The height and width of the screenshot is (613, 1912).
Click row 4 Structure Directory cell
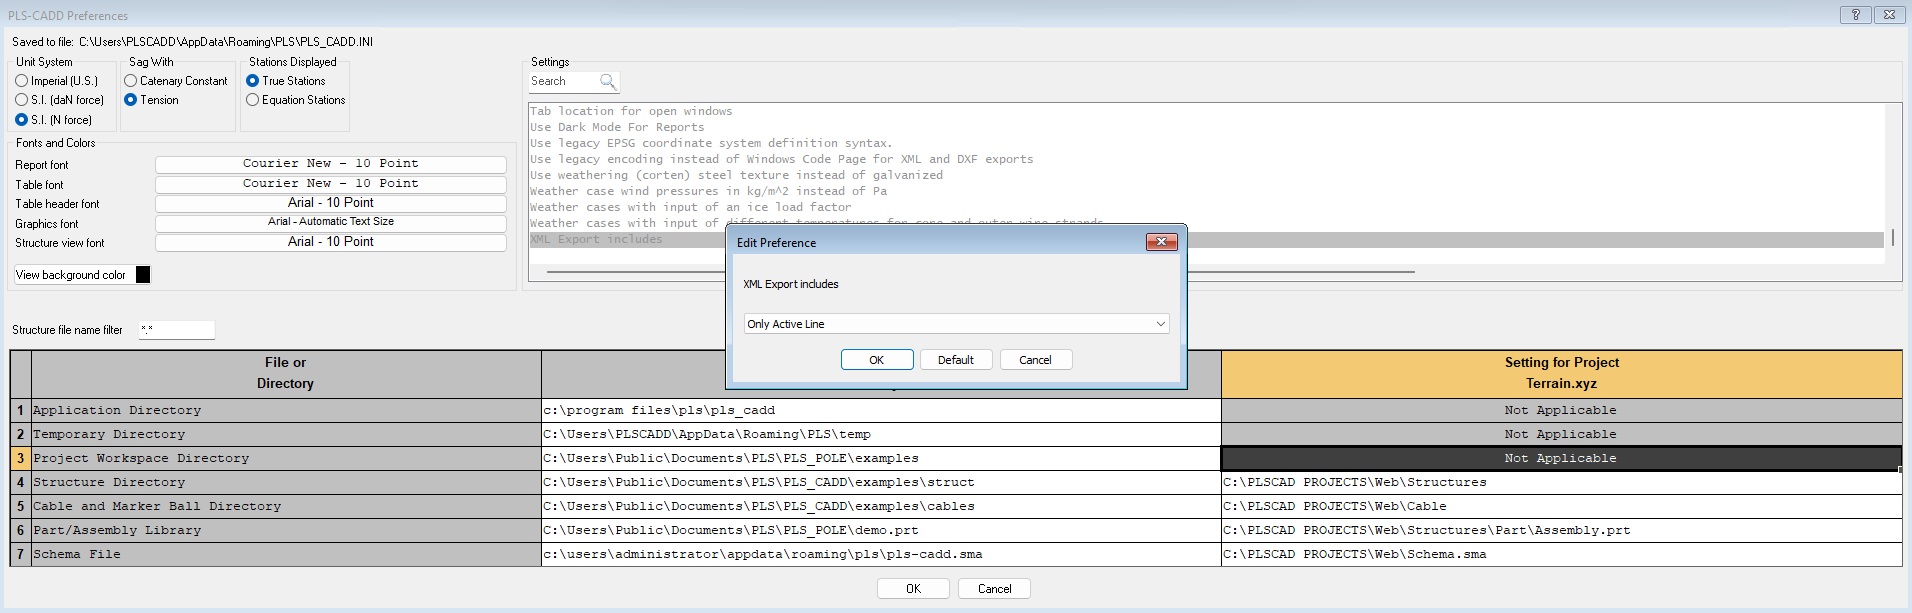(286, 482)
